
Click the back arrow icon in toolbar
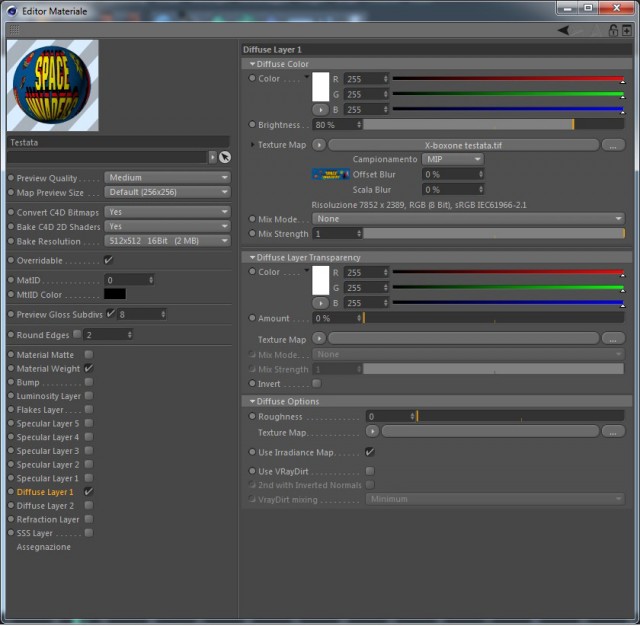564,30
